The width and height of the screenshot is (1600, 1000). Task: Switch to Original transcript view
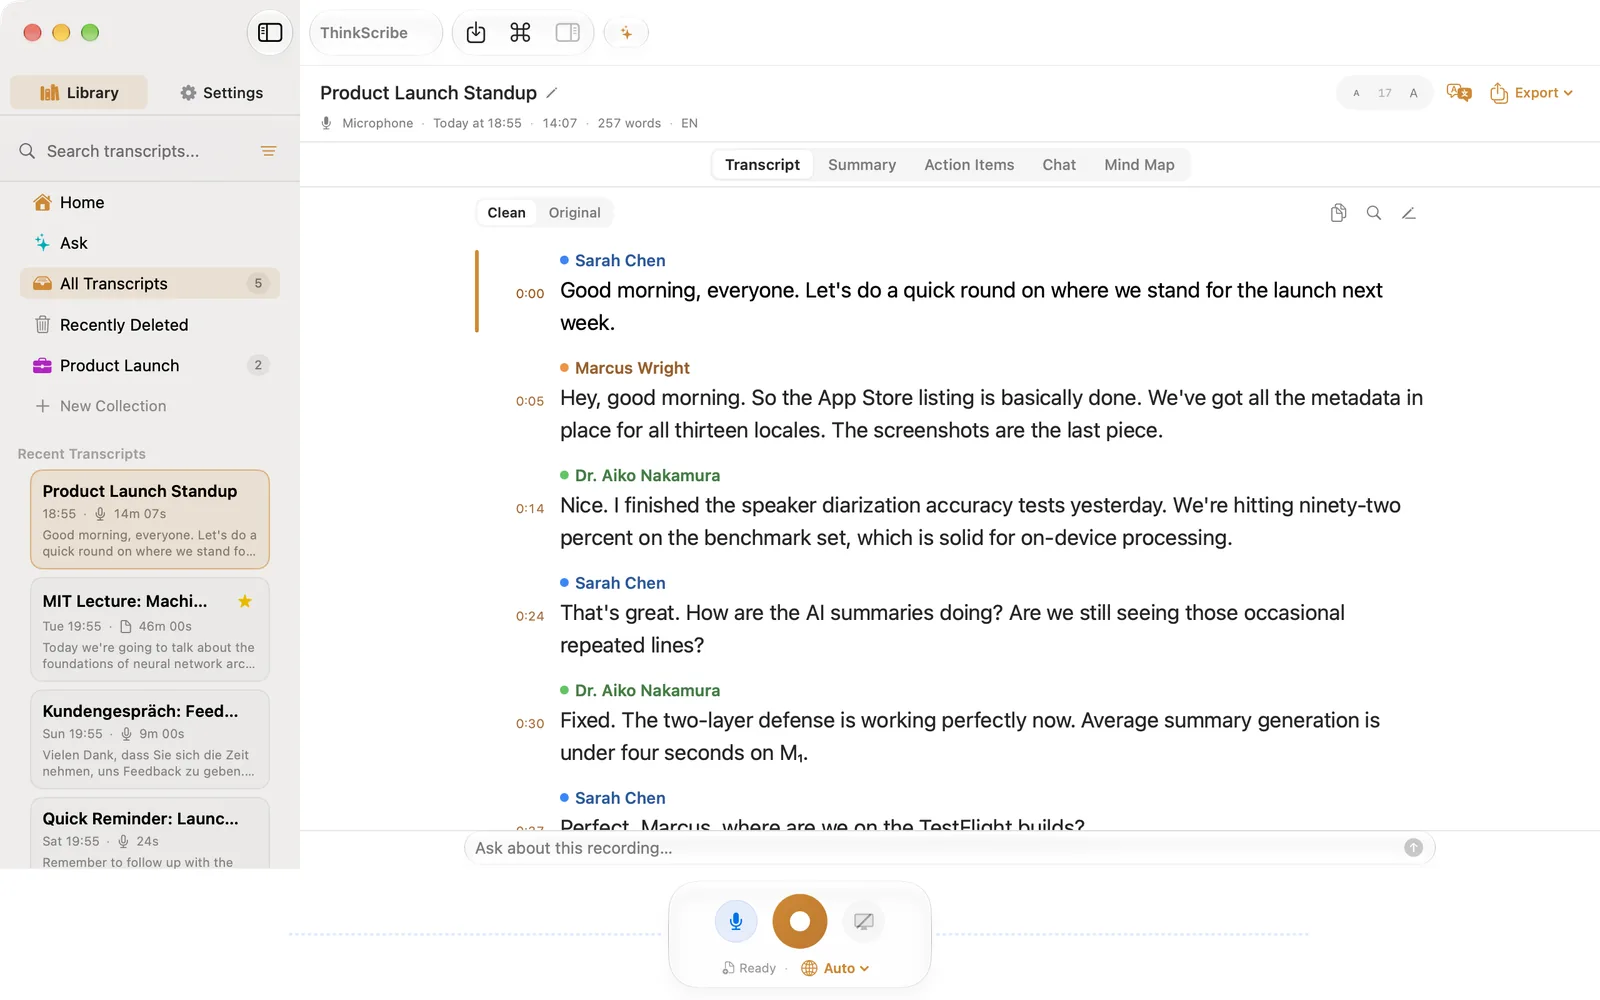pos(574,213)
